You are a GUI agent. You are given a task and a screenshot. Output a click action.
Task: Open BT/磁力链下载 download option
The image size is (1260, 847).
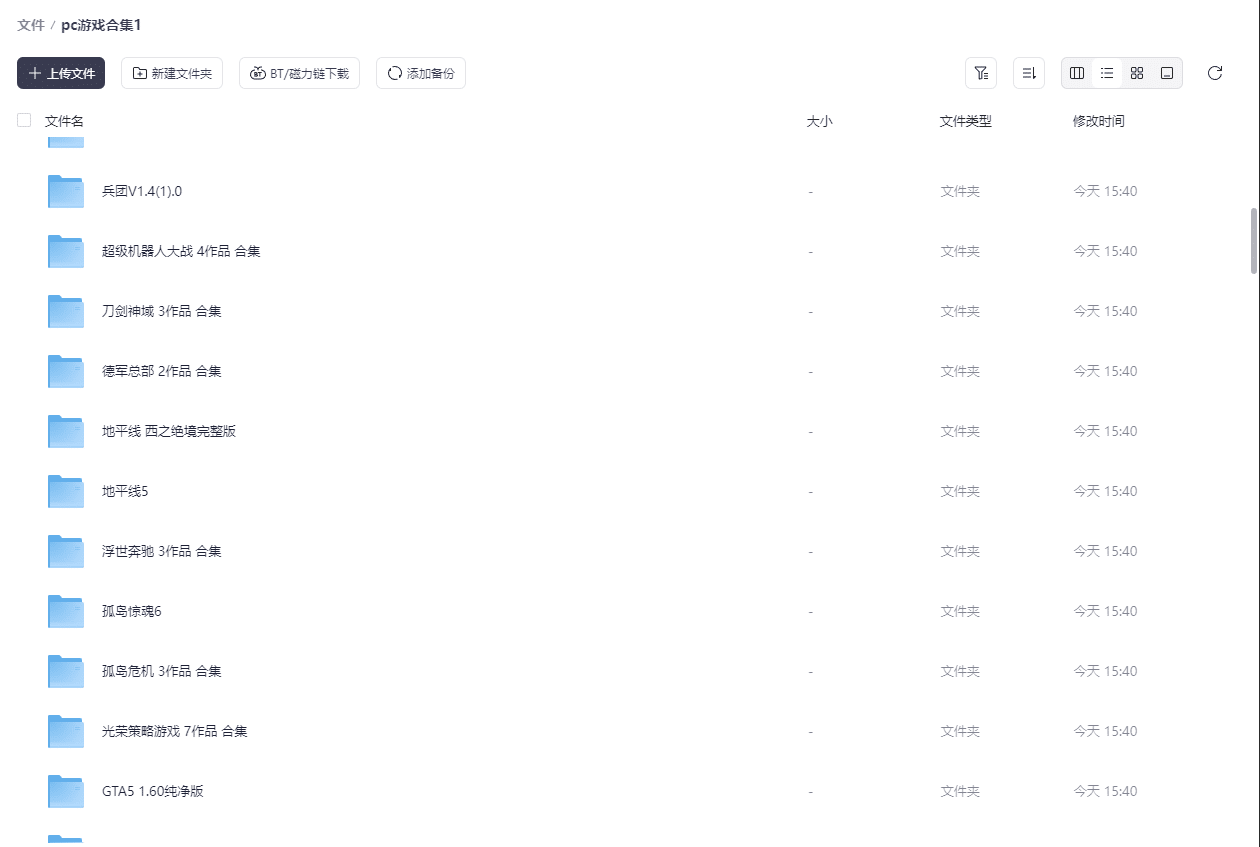(x=299, y=73)
